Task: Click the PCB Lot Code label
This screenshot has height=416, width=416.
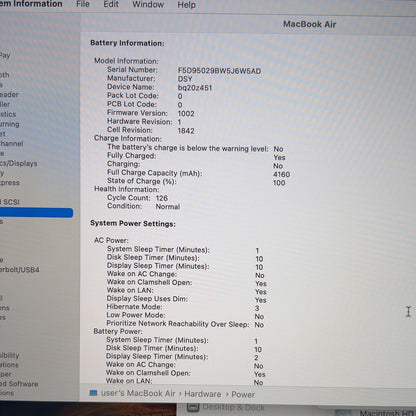Action: (x=132, y=104)
